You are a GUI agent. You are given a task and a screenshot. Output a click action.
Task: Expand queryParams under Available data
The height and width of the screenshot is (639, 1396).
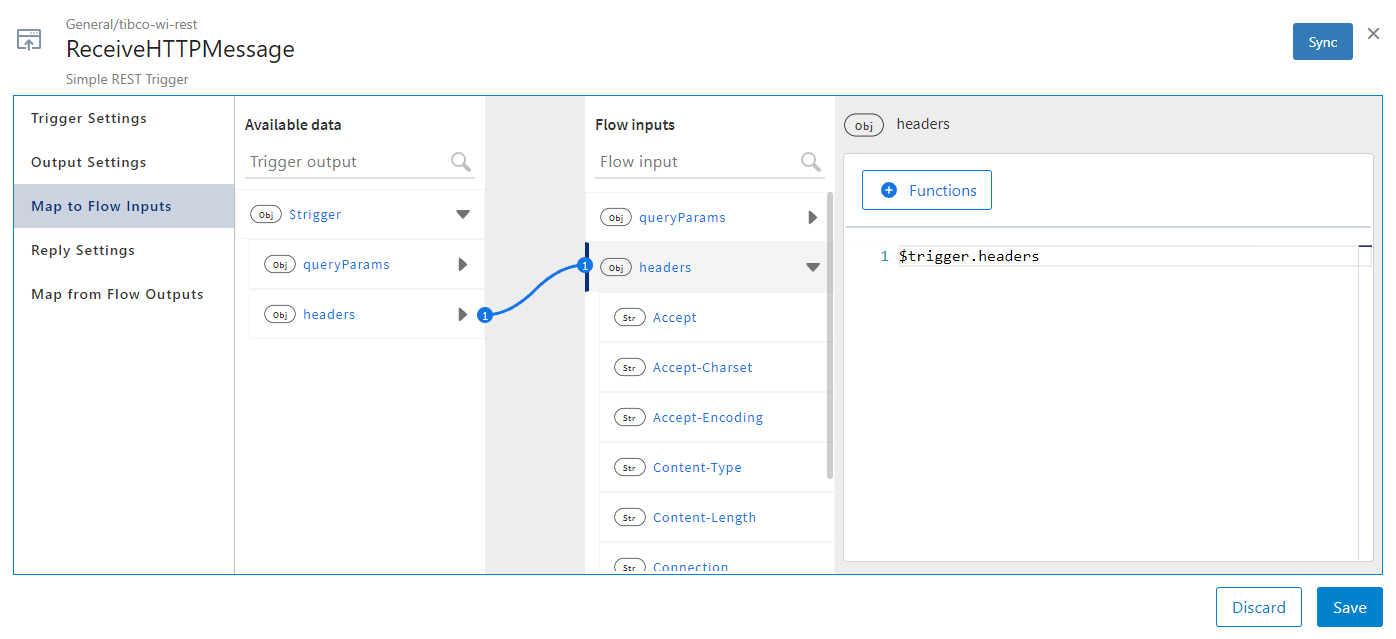tap(462, 265)
